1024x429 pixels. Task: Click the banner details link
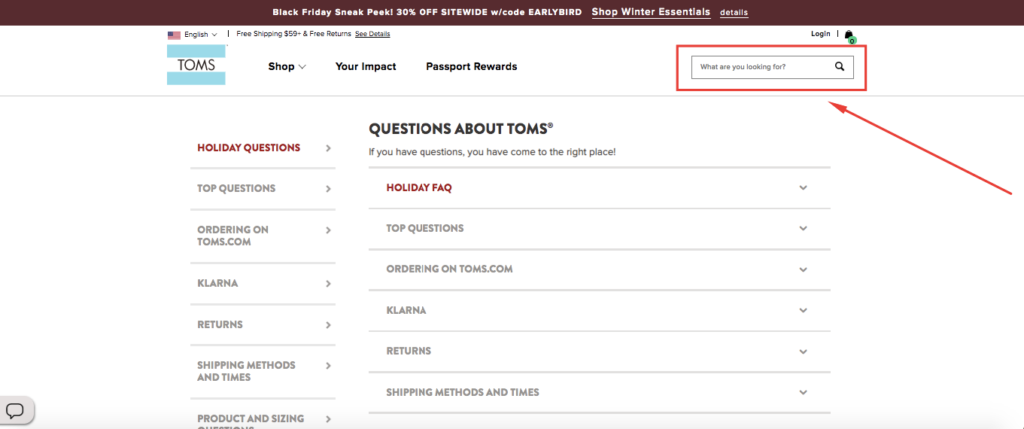(734, 12)
